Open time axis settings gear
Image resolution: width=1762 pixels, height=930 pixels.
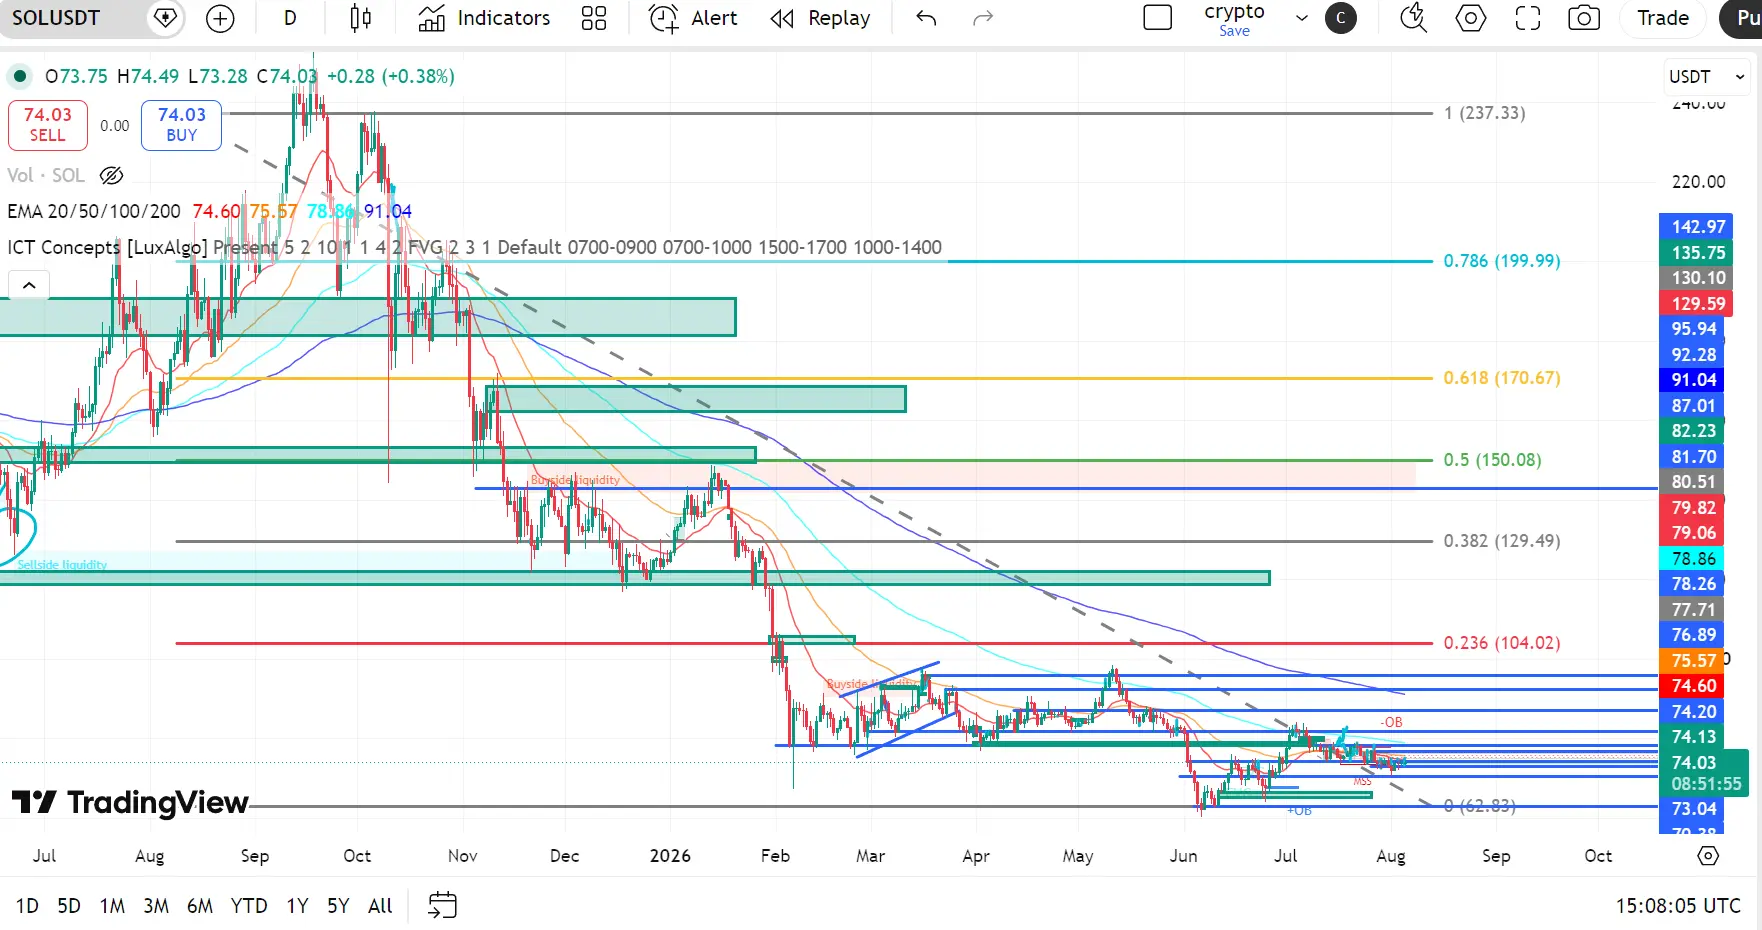pos(1708,856)
